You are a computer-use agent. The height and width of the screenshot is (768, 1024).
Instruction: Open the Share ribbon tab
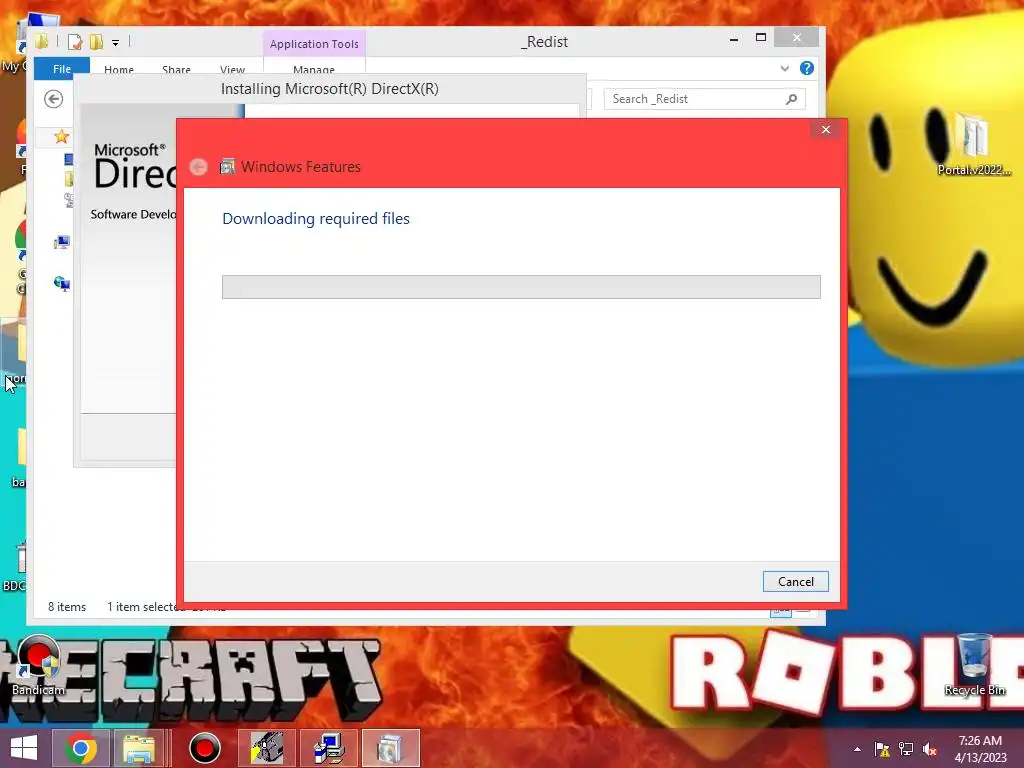(176, 69)
